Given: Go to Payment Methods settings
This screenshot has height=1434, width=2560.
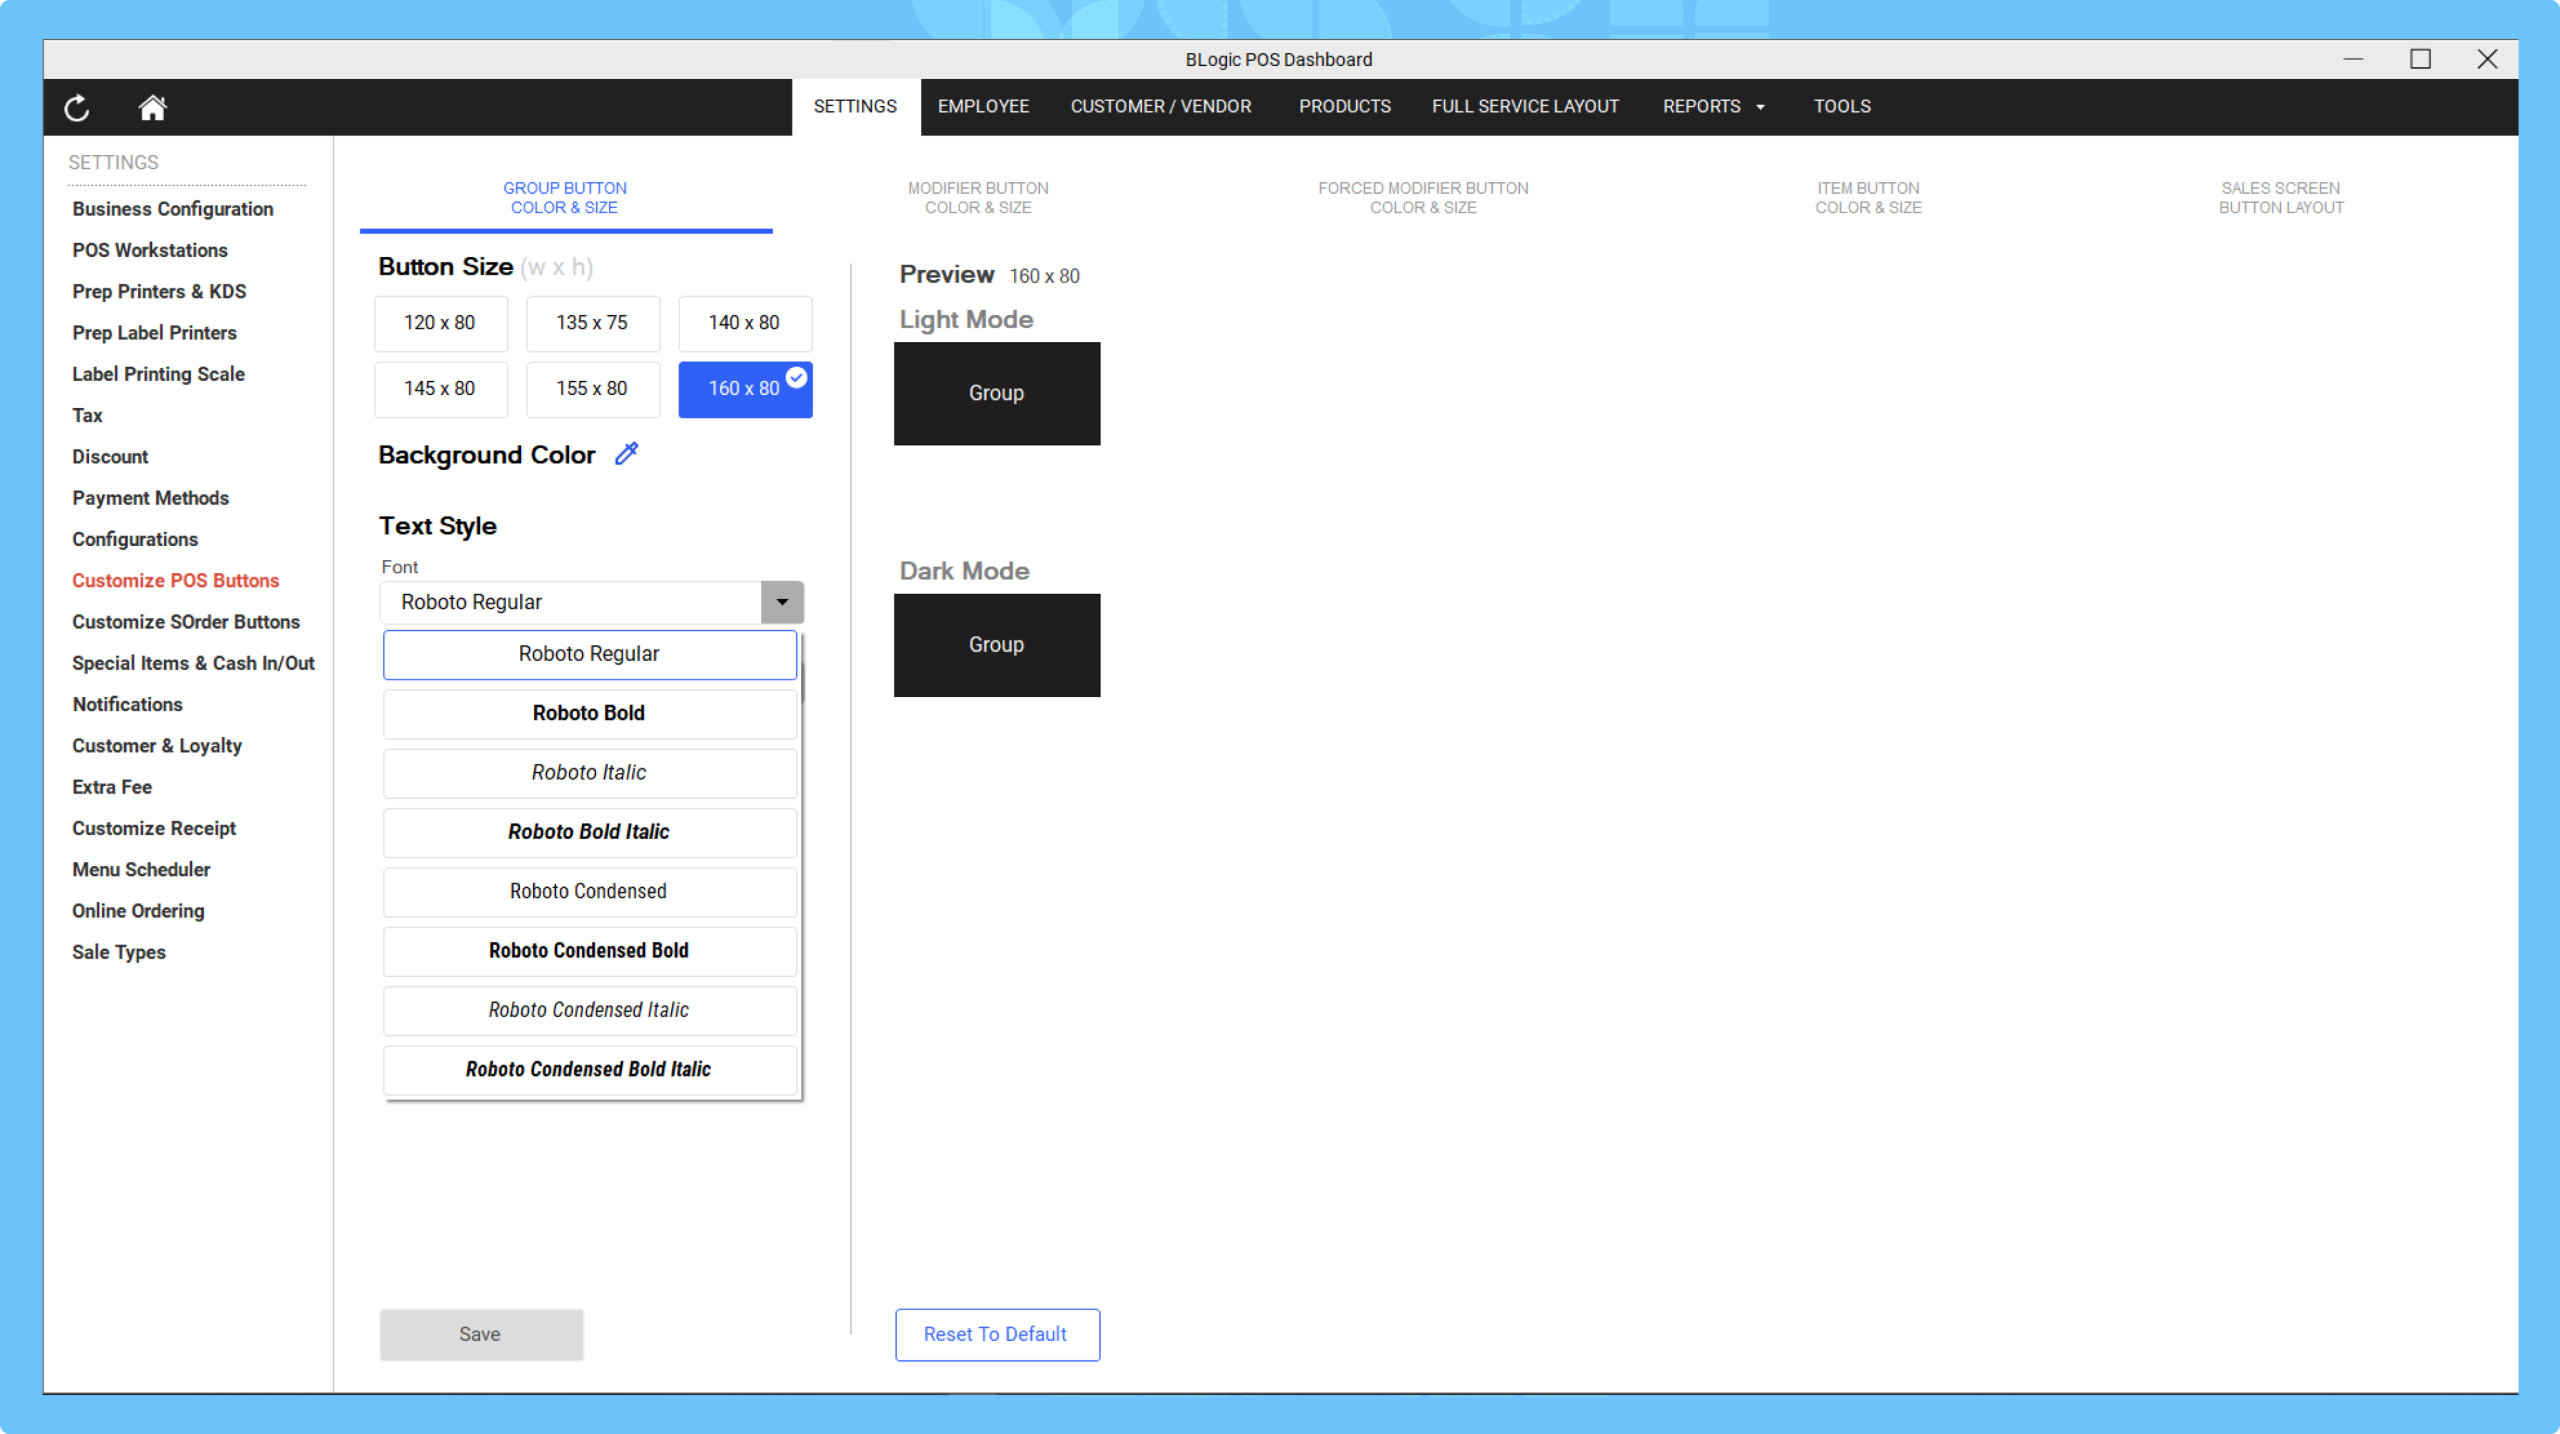Looking at the screenshot, I should coord(150,498).
